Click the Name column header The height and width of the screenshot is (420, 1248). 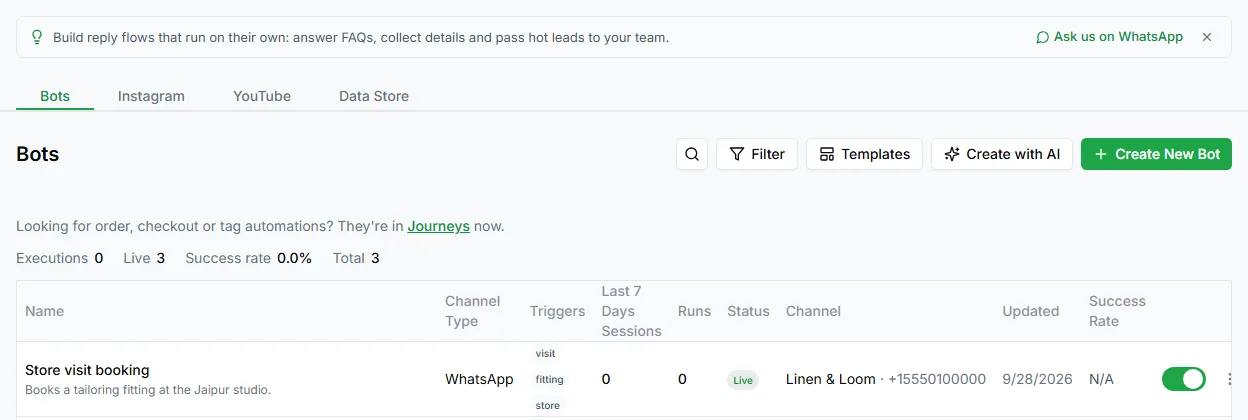click(44, 311)
